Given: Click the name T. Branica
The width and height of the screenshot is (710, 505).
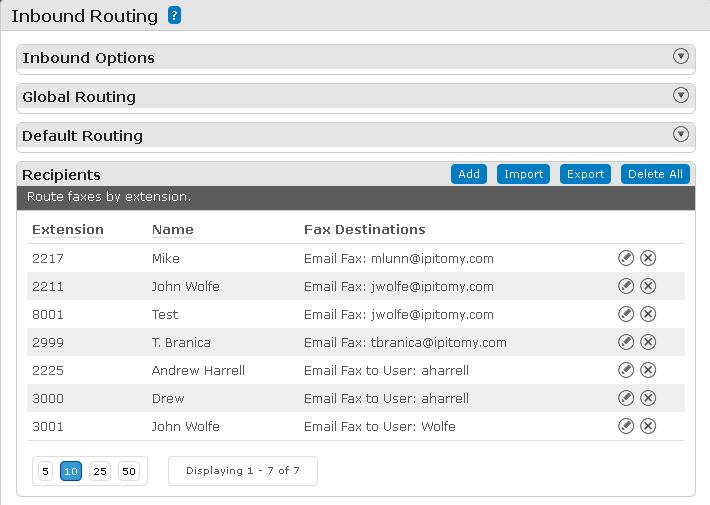Looking at the screenshot, I should click(181, 343).
